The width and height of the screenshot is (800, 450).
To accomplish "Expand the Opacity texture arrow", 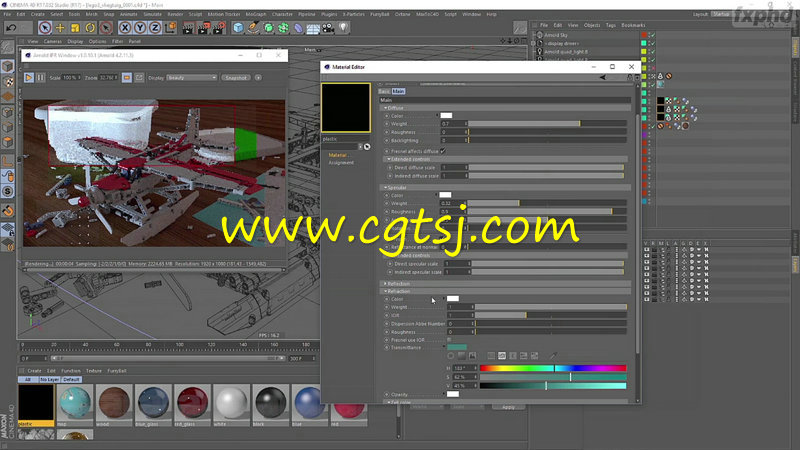I will (444, 394).
